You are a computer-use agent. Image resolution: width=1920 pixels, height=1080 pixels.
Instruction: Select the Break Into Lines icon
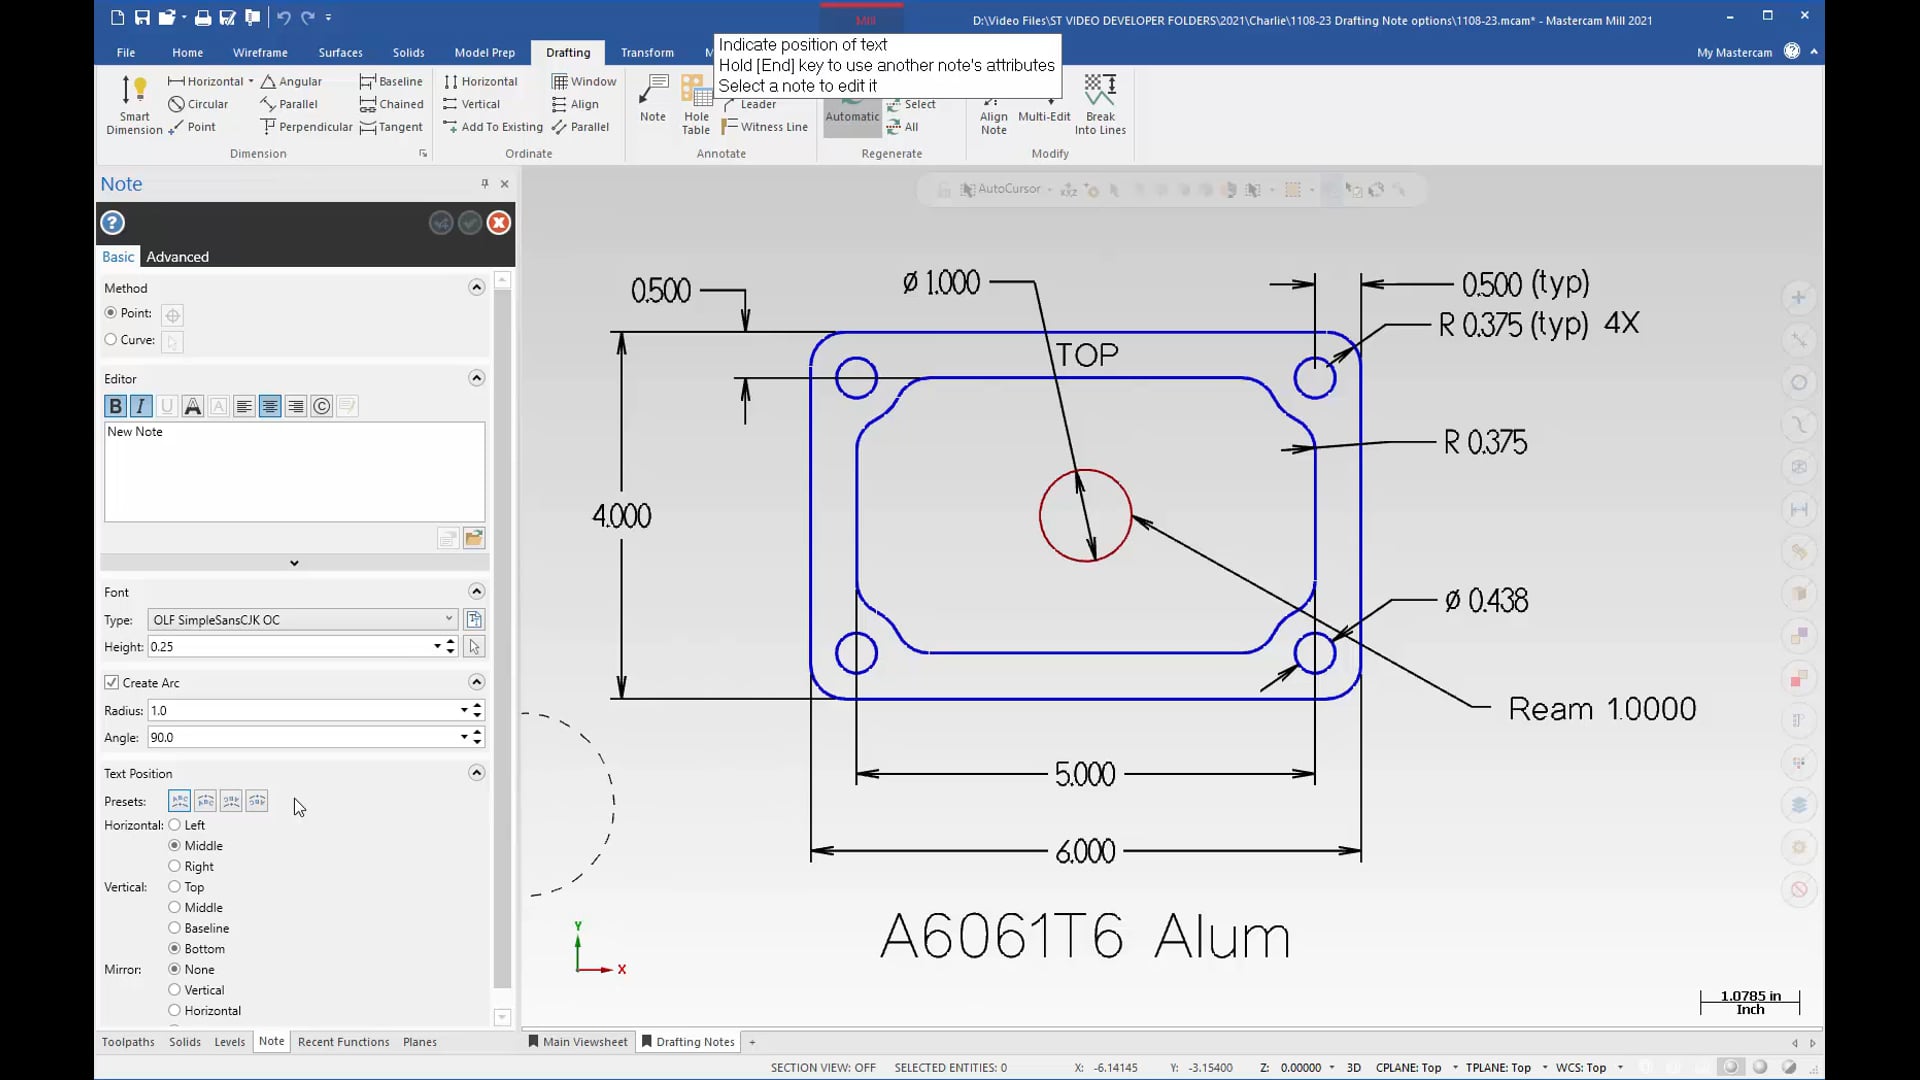[x=1100, y=103]
